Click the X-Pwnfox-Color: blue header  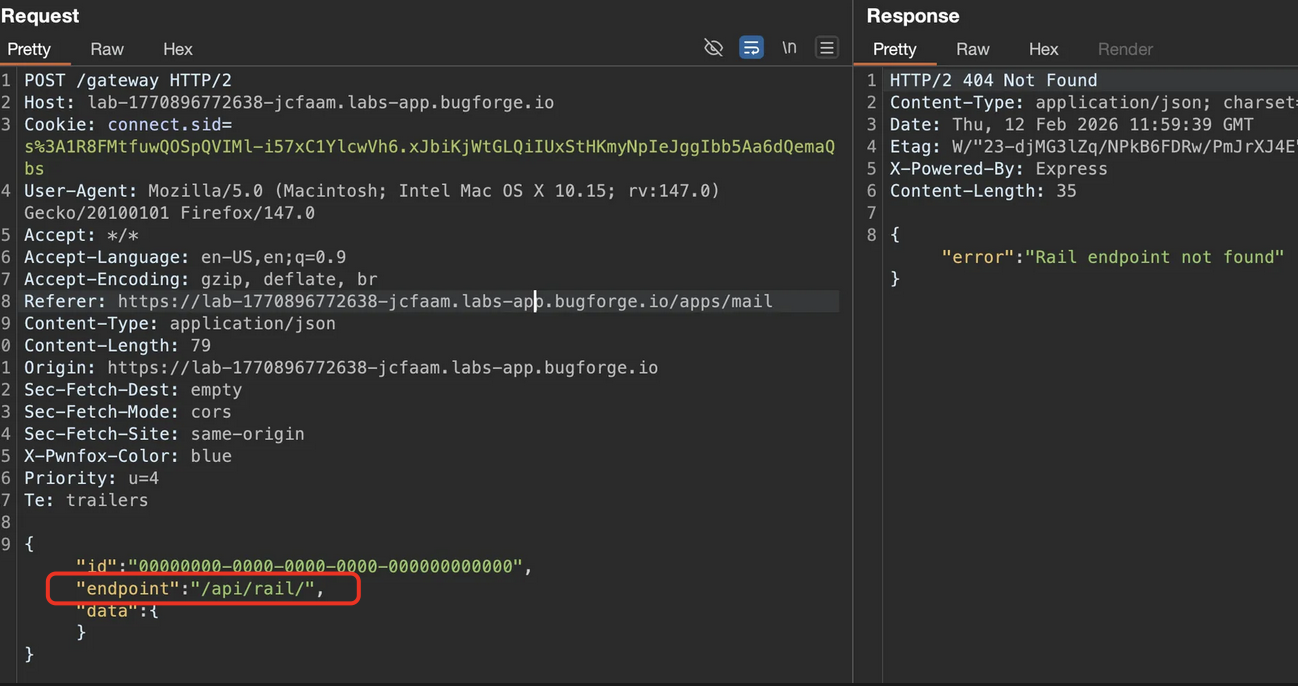[128, 456]
